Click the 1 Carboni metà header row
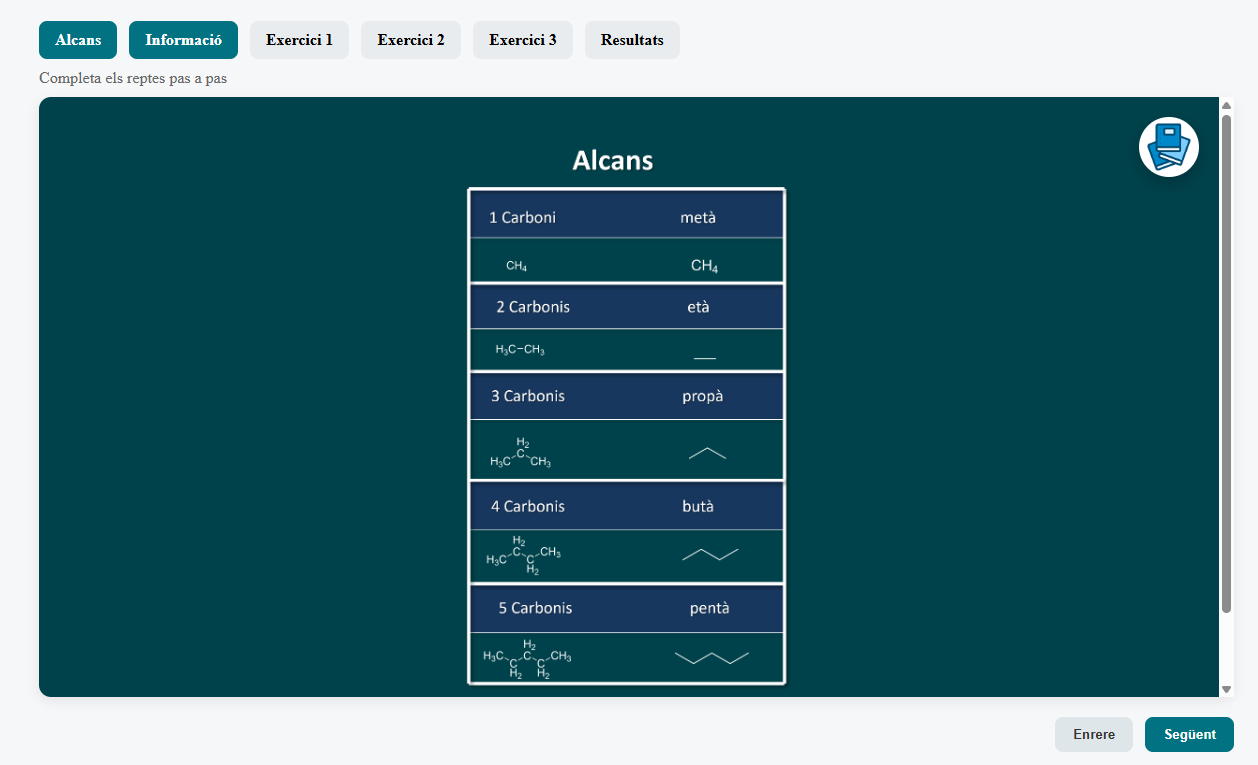Viewport: 1258px width, 765px height. point(627,217)
